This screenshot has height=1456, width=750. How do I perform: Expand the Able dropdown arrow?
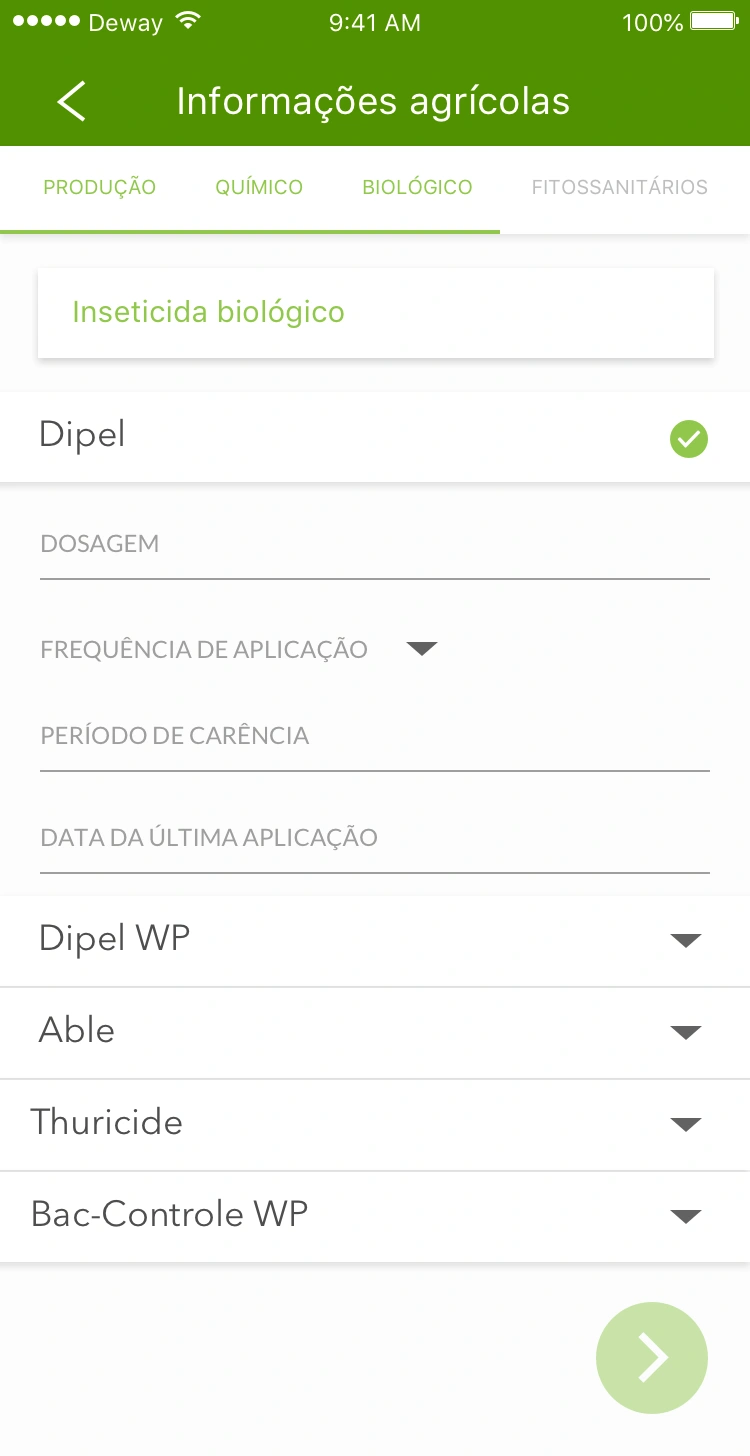point(685,1032)
